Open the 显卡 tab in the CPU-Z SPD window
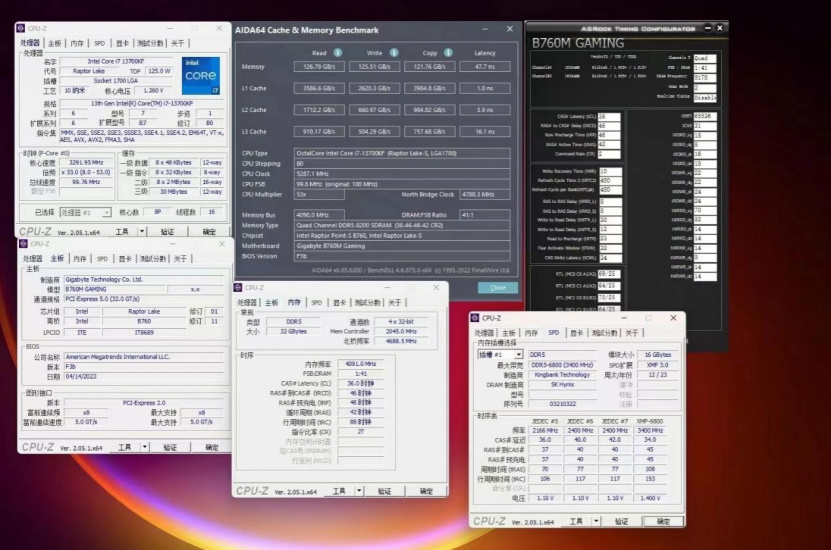The height and width of the screenshot is (550, 831). point(577,333)
